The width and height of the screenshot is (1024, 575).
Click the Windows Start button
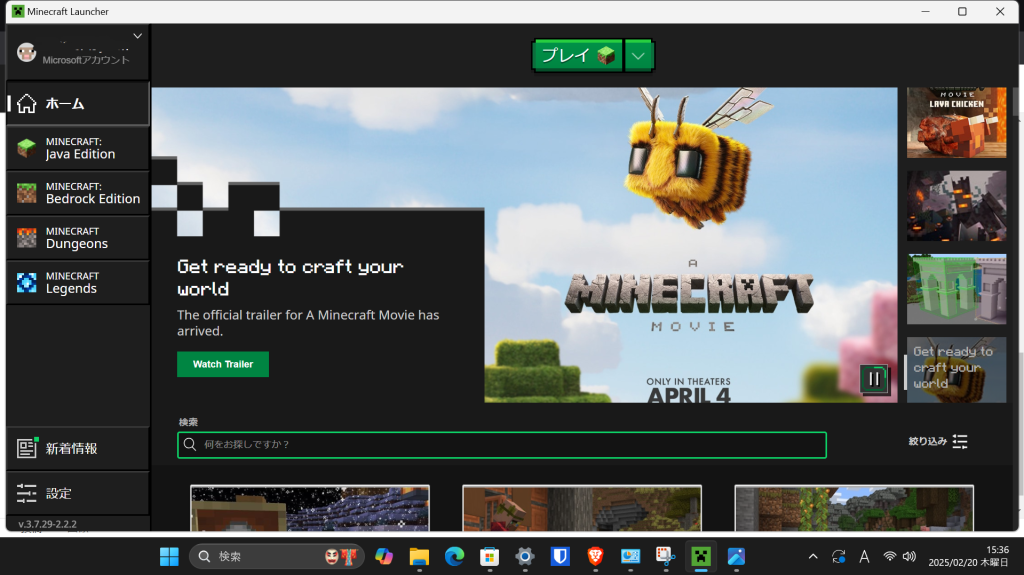pos(169,556)
